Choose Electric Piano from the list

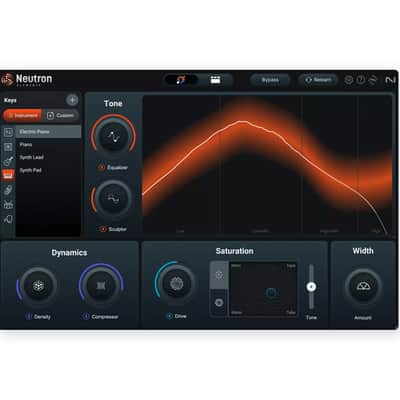tap(48, 132)
